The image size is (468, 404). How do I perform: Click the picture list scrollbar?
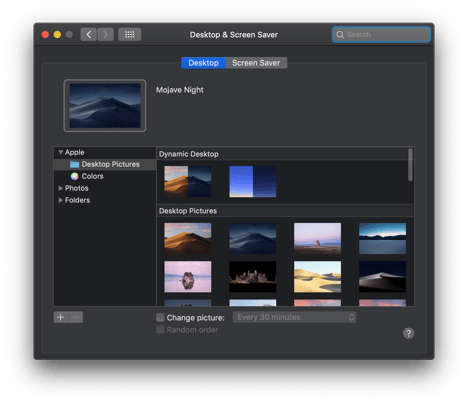tap(410, 165)
